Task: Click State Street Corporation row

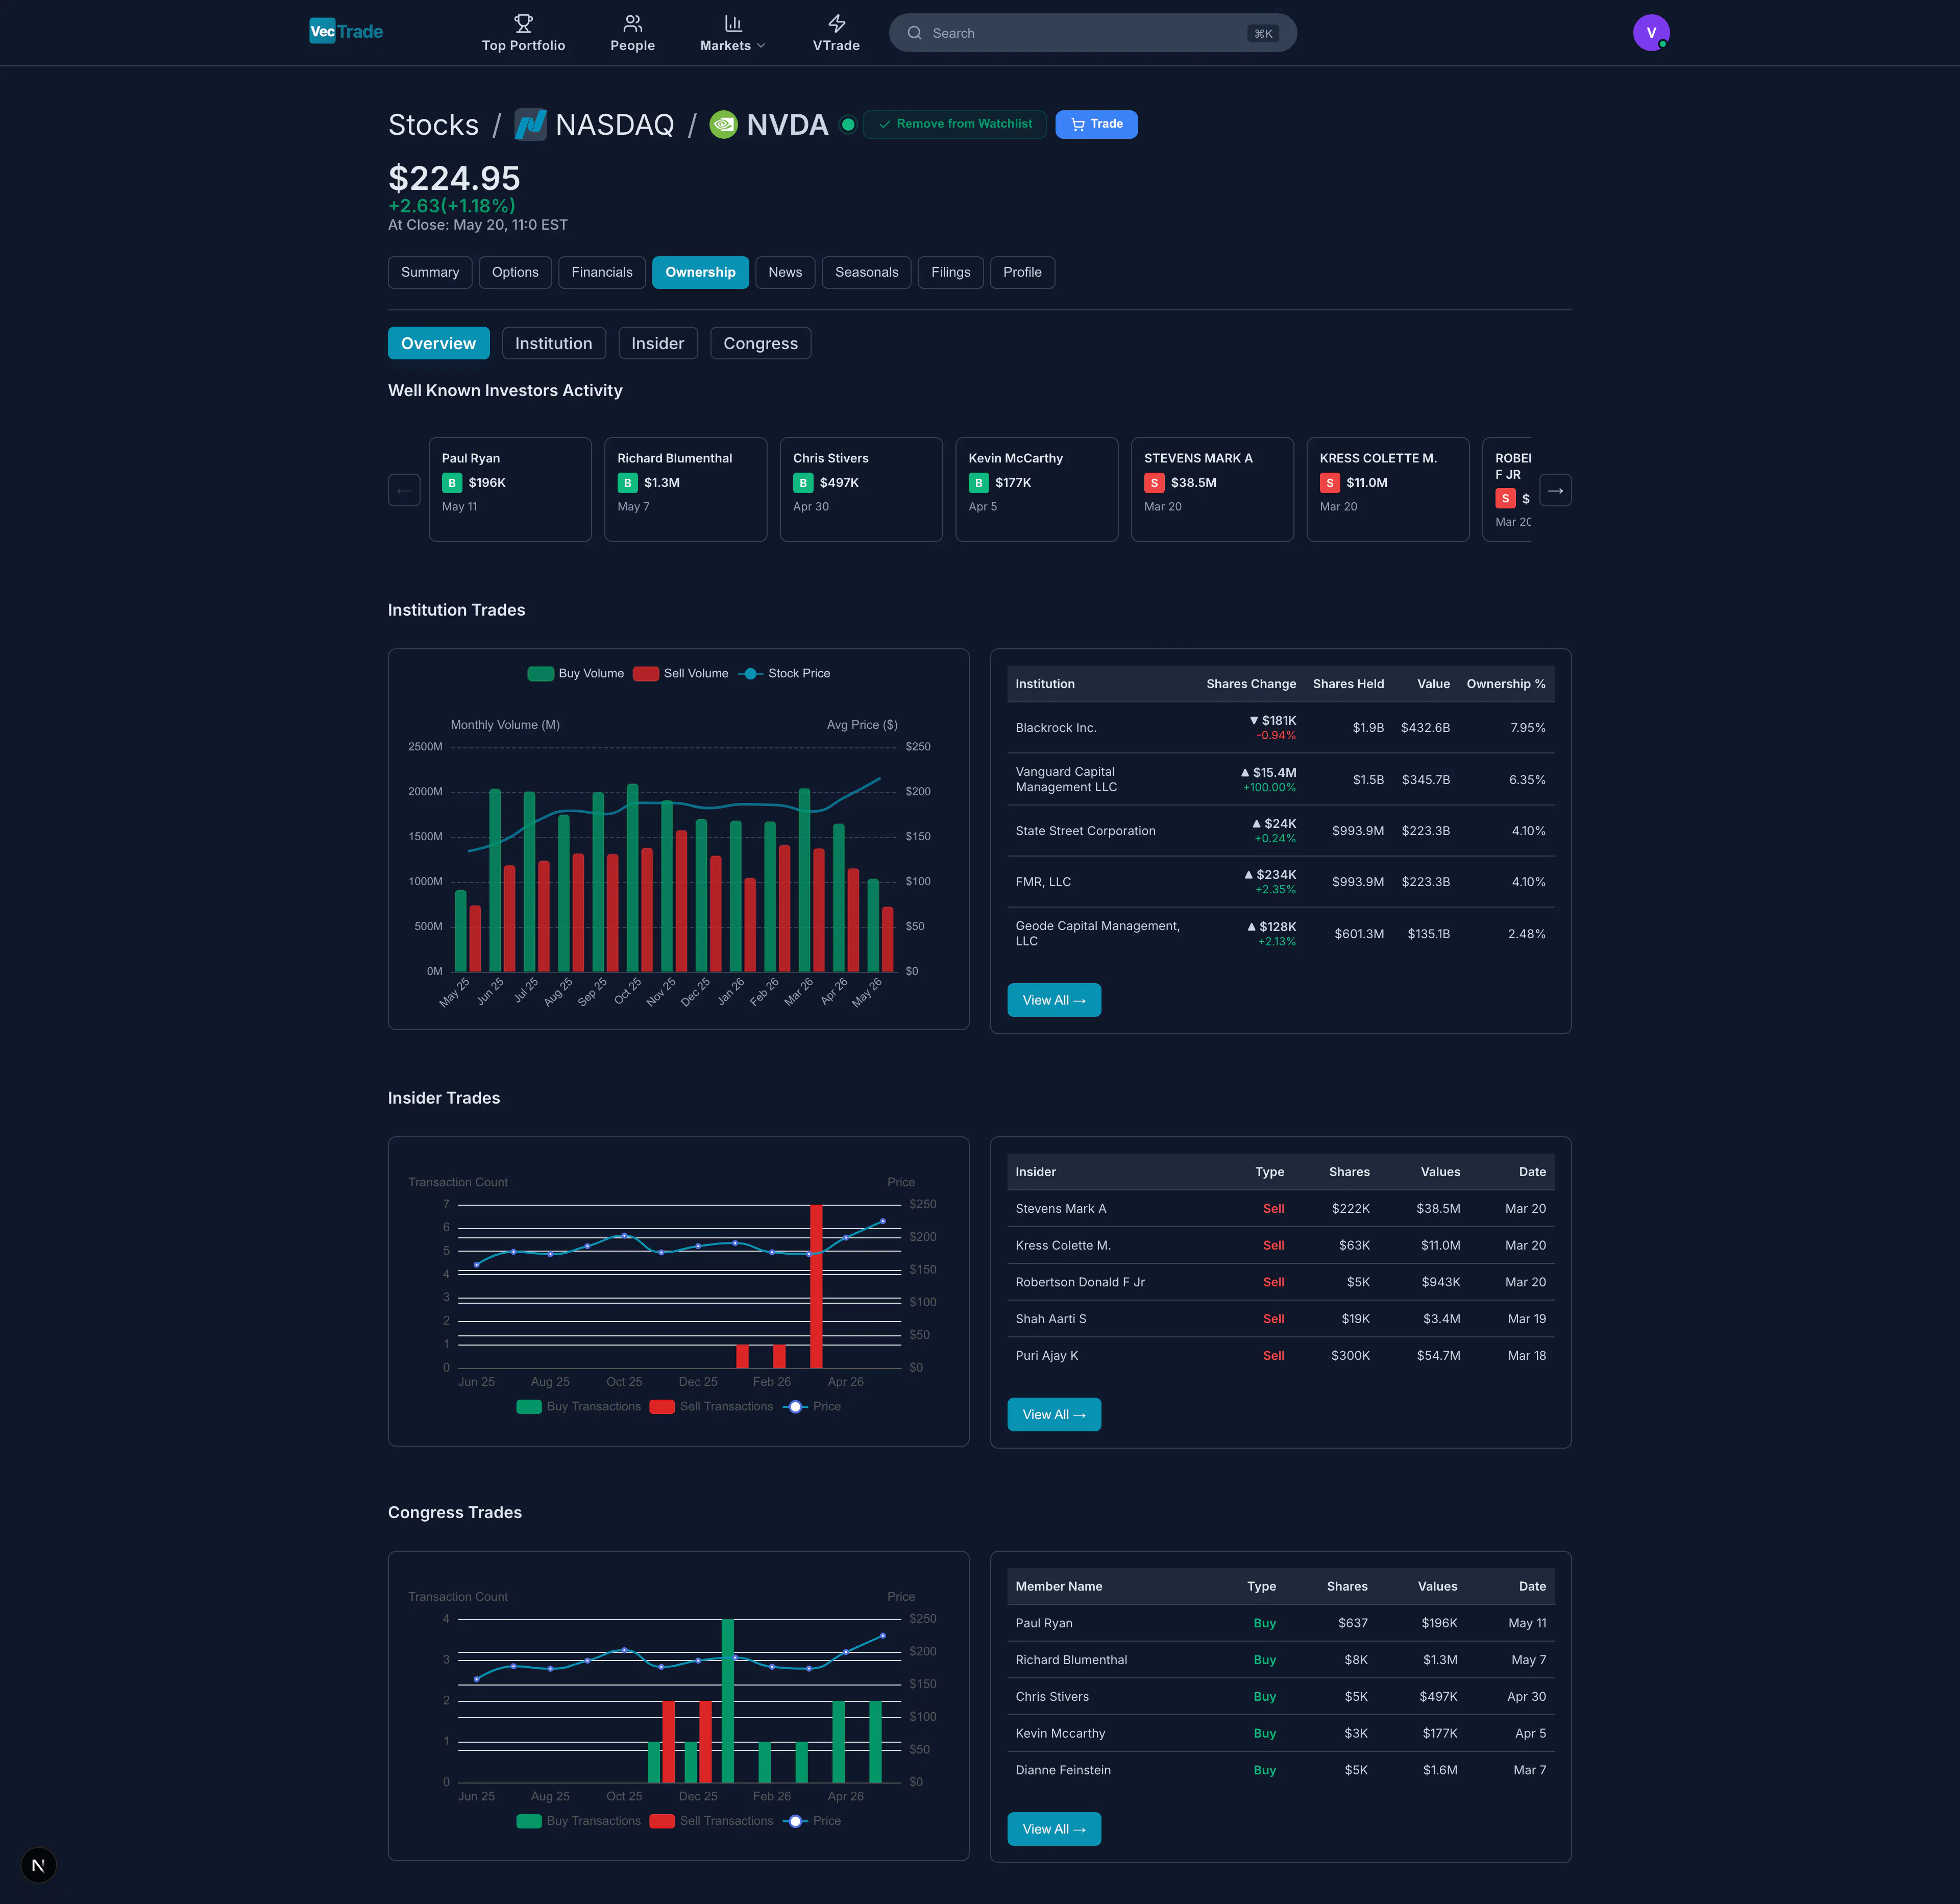Action: (1280, 830)
